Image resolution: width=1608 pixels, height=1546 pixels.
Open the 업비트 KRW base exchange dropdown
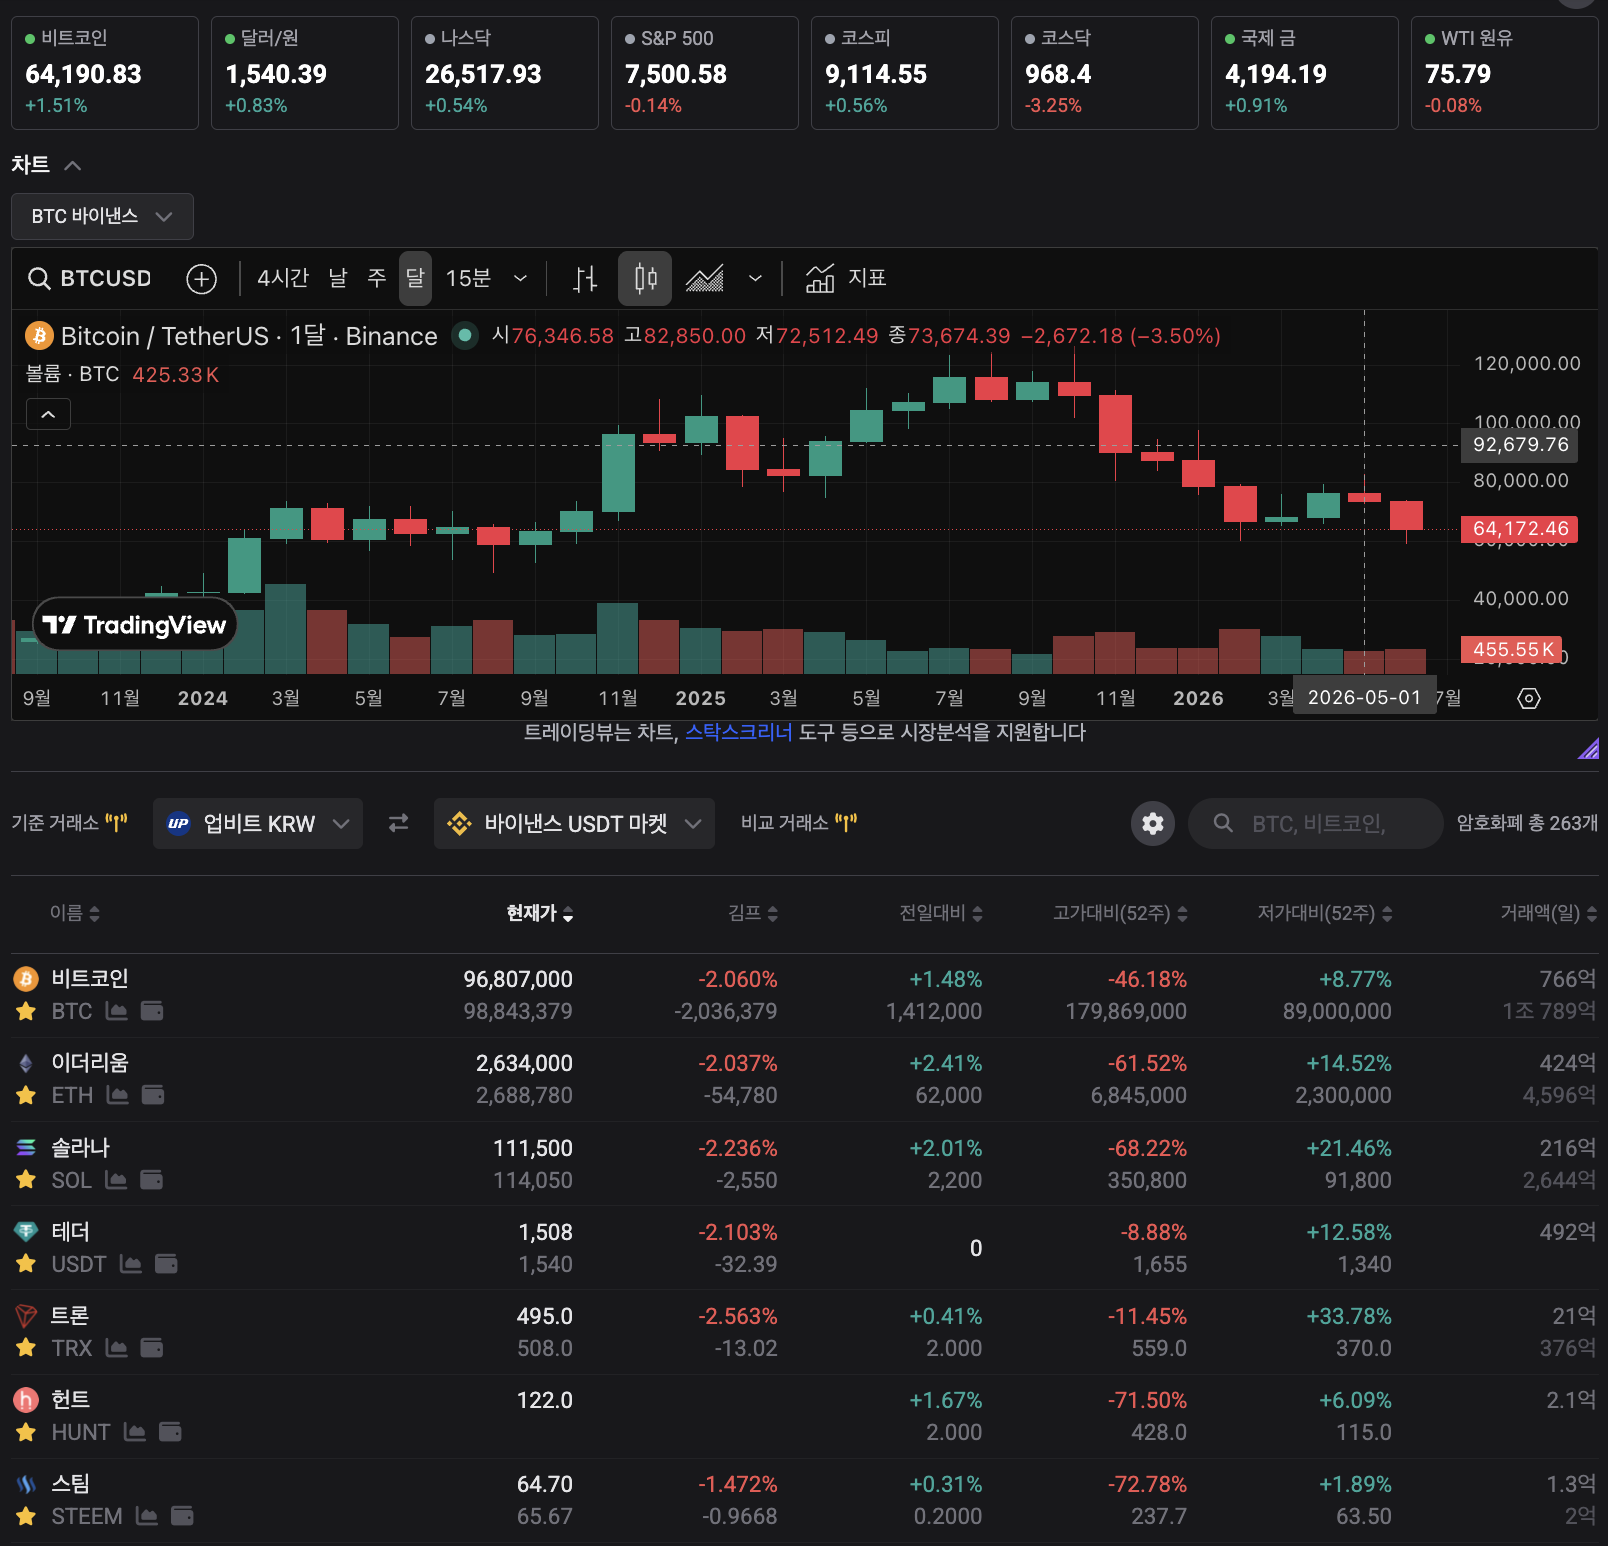click(x=258, y=823)
